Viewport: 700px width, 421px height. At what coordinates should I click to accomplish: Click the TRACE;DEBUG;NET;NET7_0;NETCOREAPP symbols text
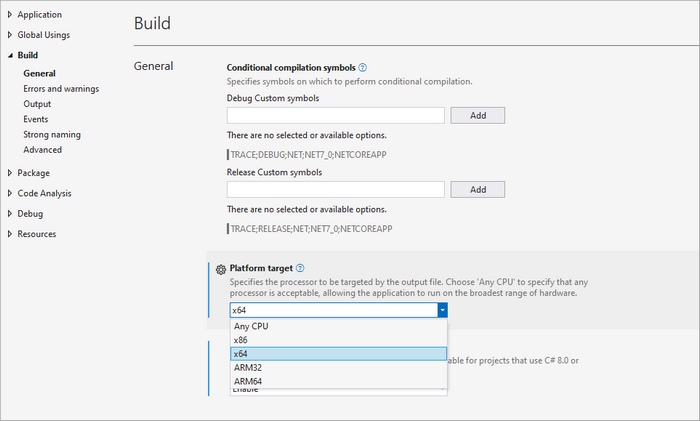(x=308, y=154)
